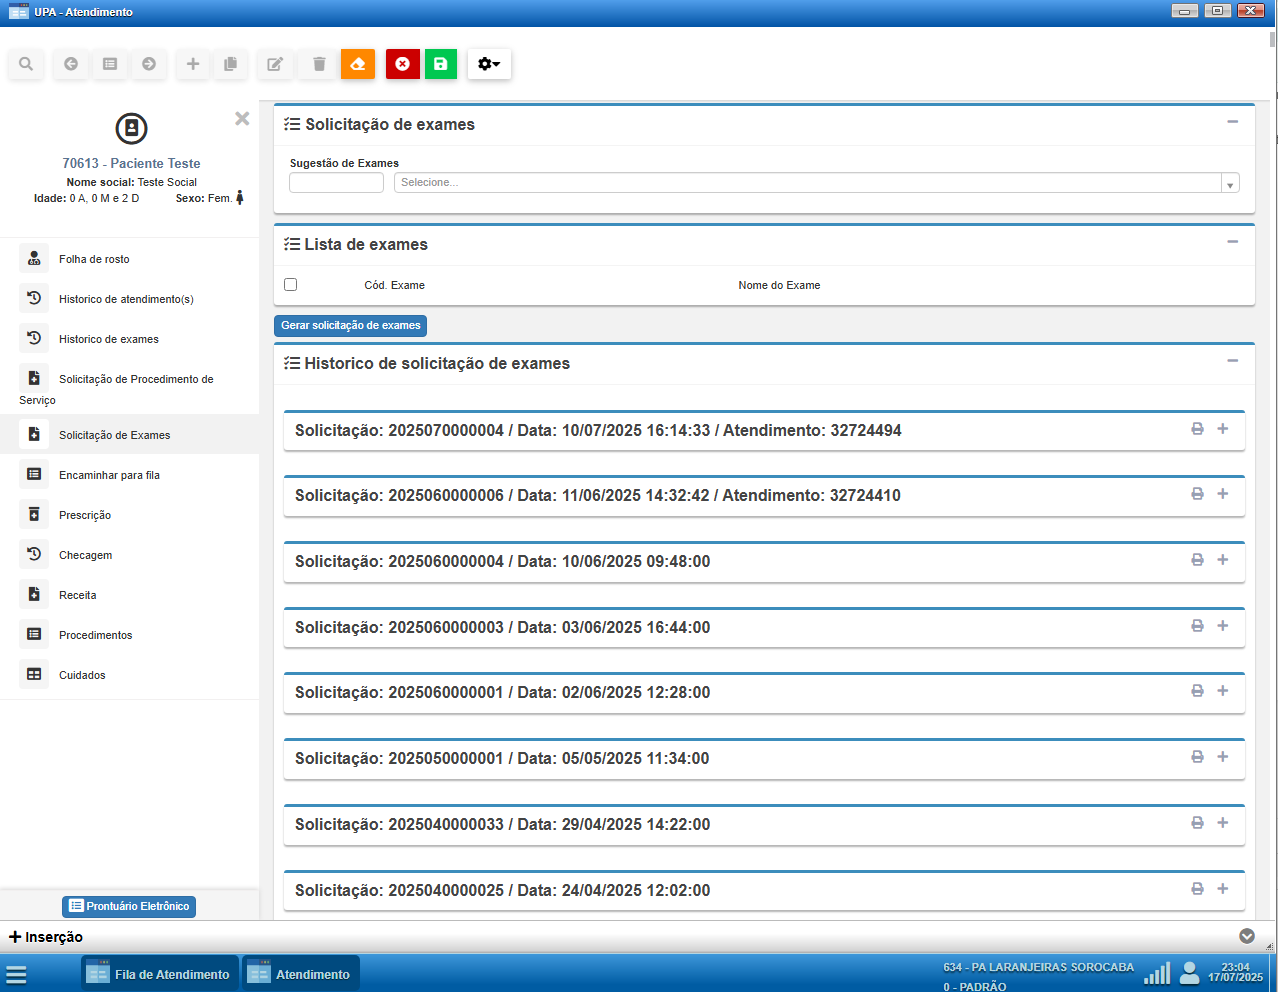Select Historico de exames menu item

[108, 339]
